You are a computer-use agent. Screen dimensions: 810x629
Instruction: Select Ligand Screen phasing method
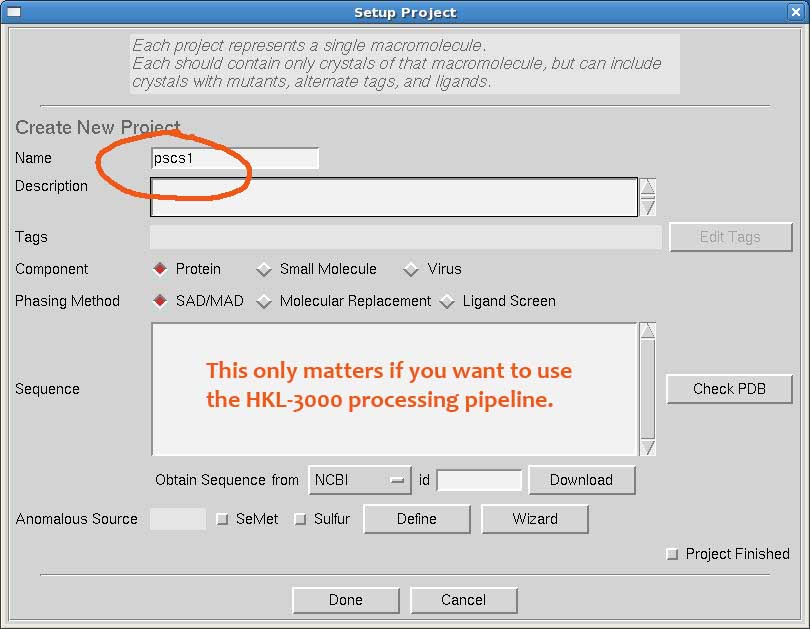446,301
